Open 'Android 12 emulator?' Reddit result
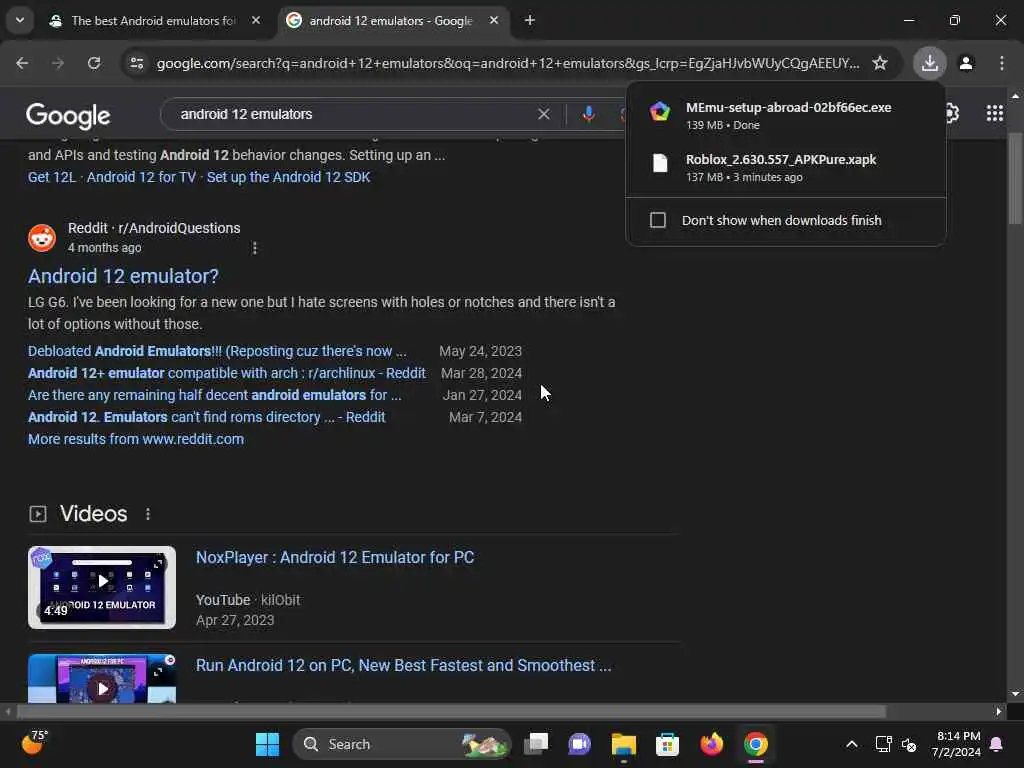Screen dimensions: 1024x768 123,276
